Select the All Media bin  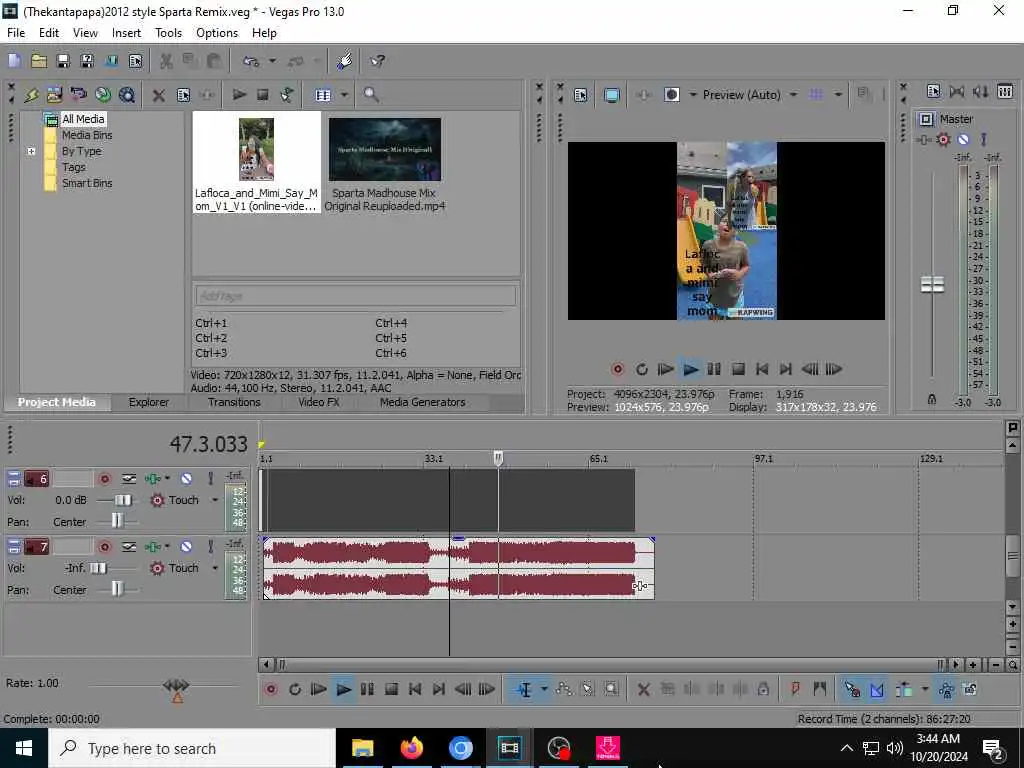point(83,119)
